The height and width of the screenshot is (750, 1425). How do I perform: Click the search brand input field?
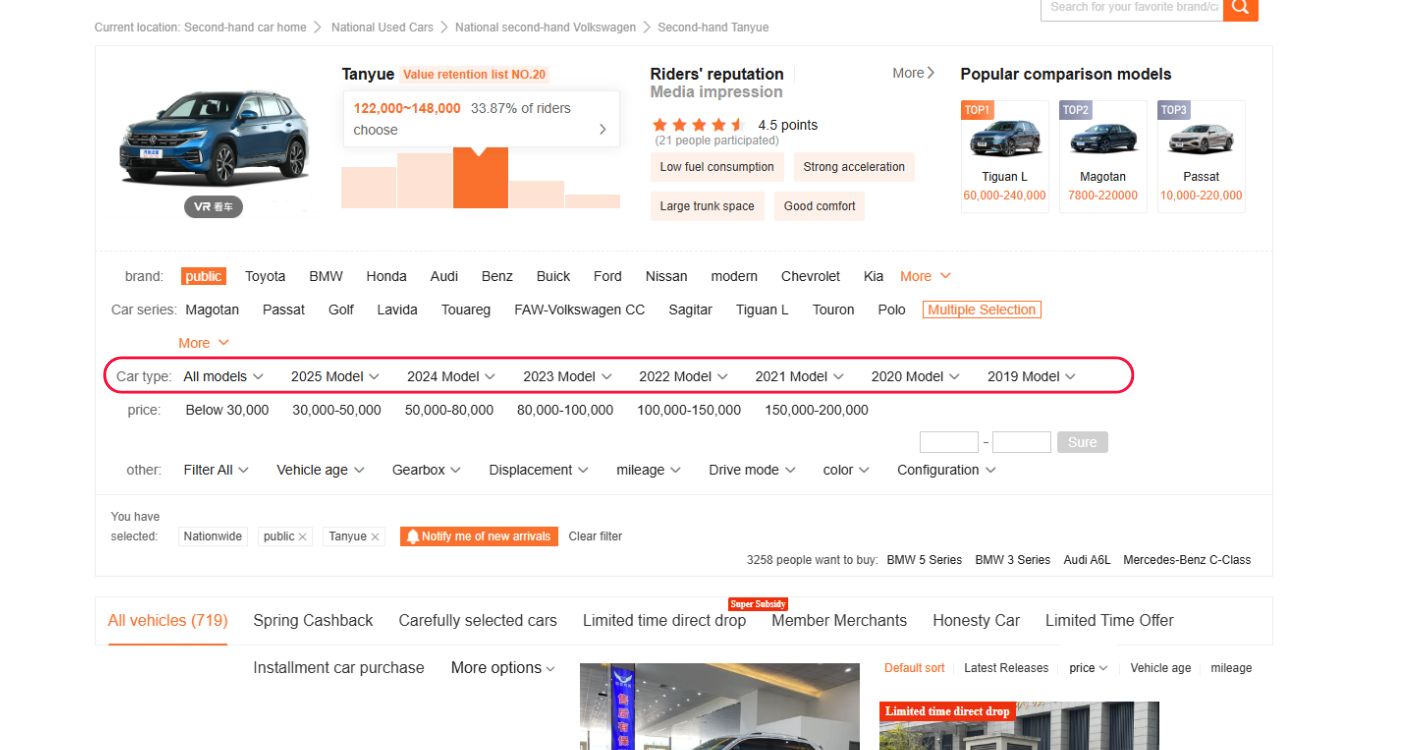tap(1132, 8)
